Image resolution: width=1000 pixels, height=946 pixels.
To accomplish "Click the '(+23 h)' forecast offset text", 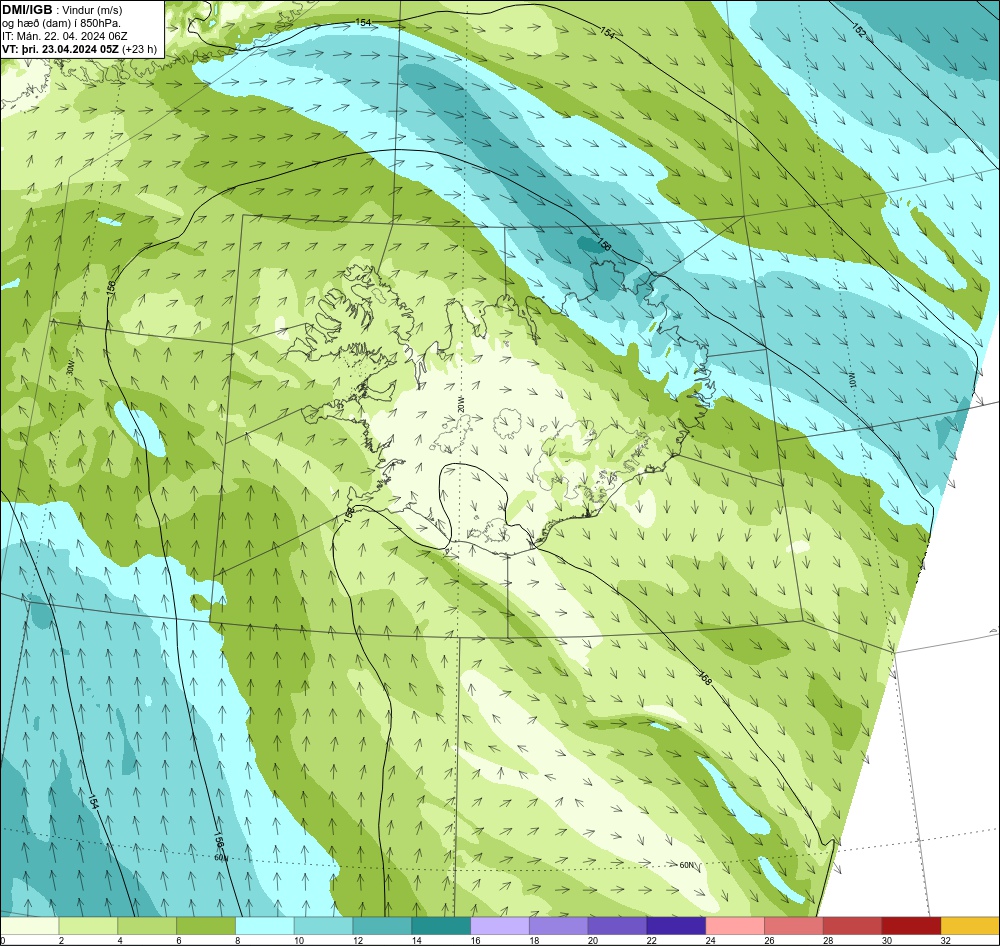I will tap(140, 48).
